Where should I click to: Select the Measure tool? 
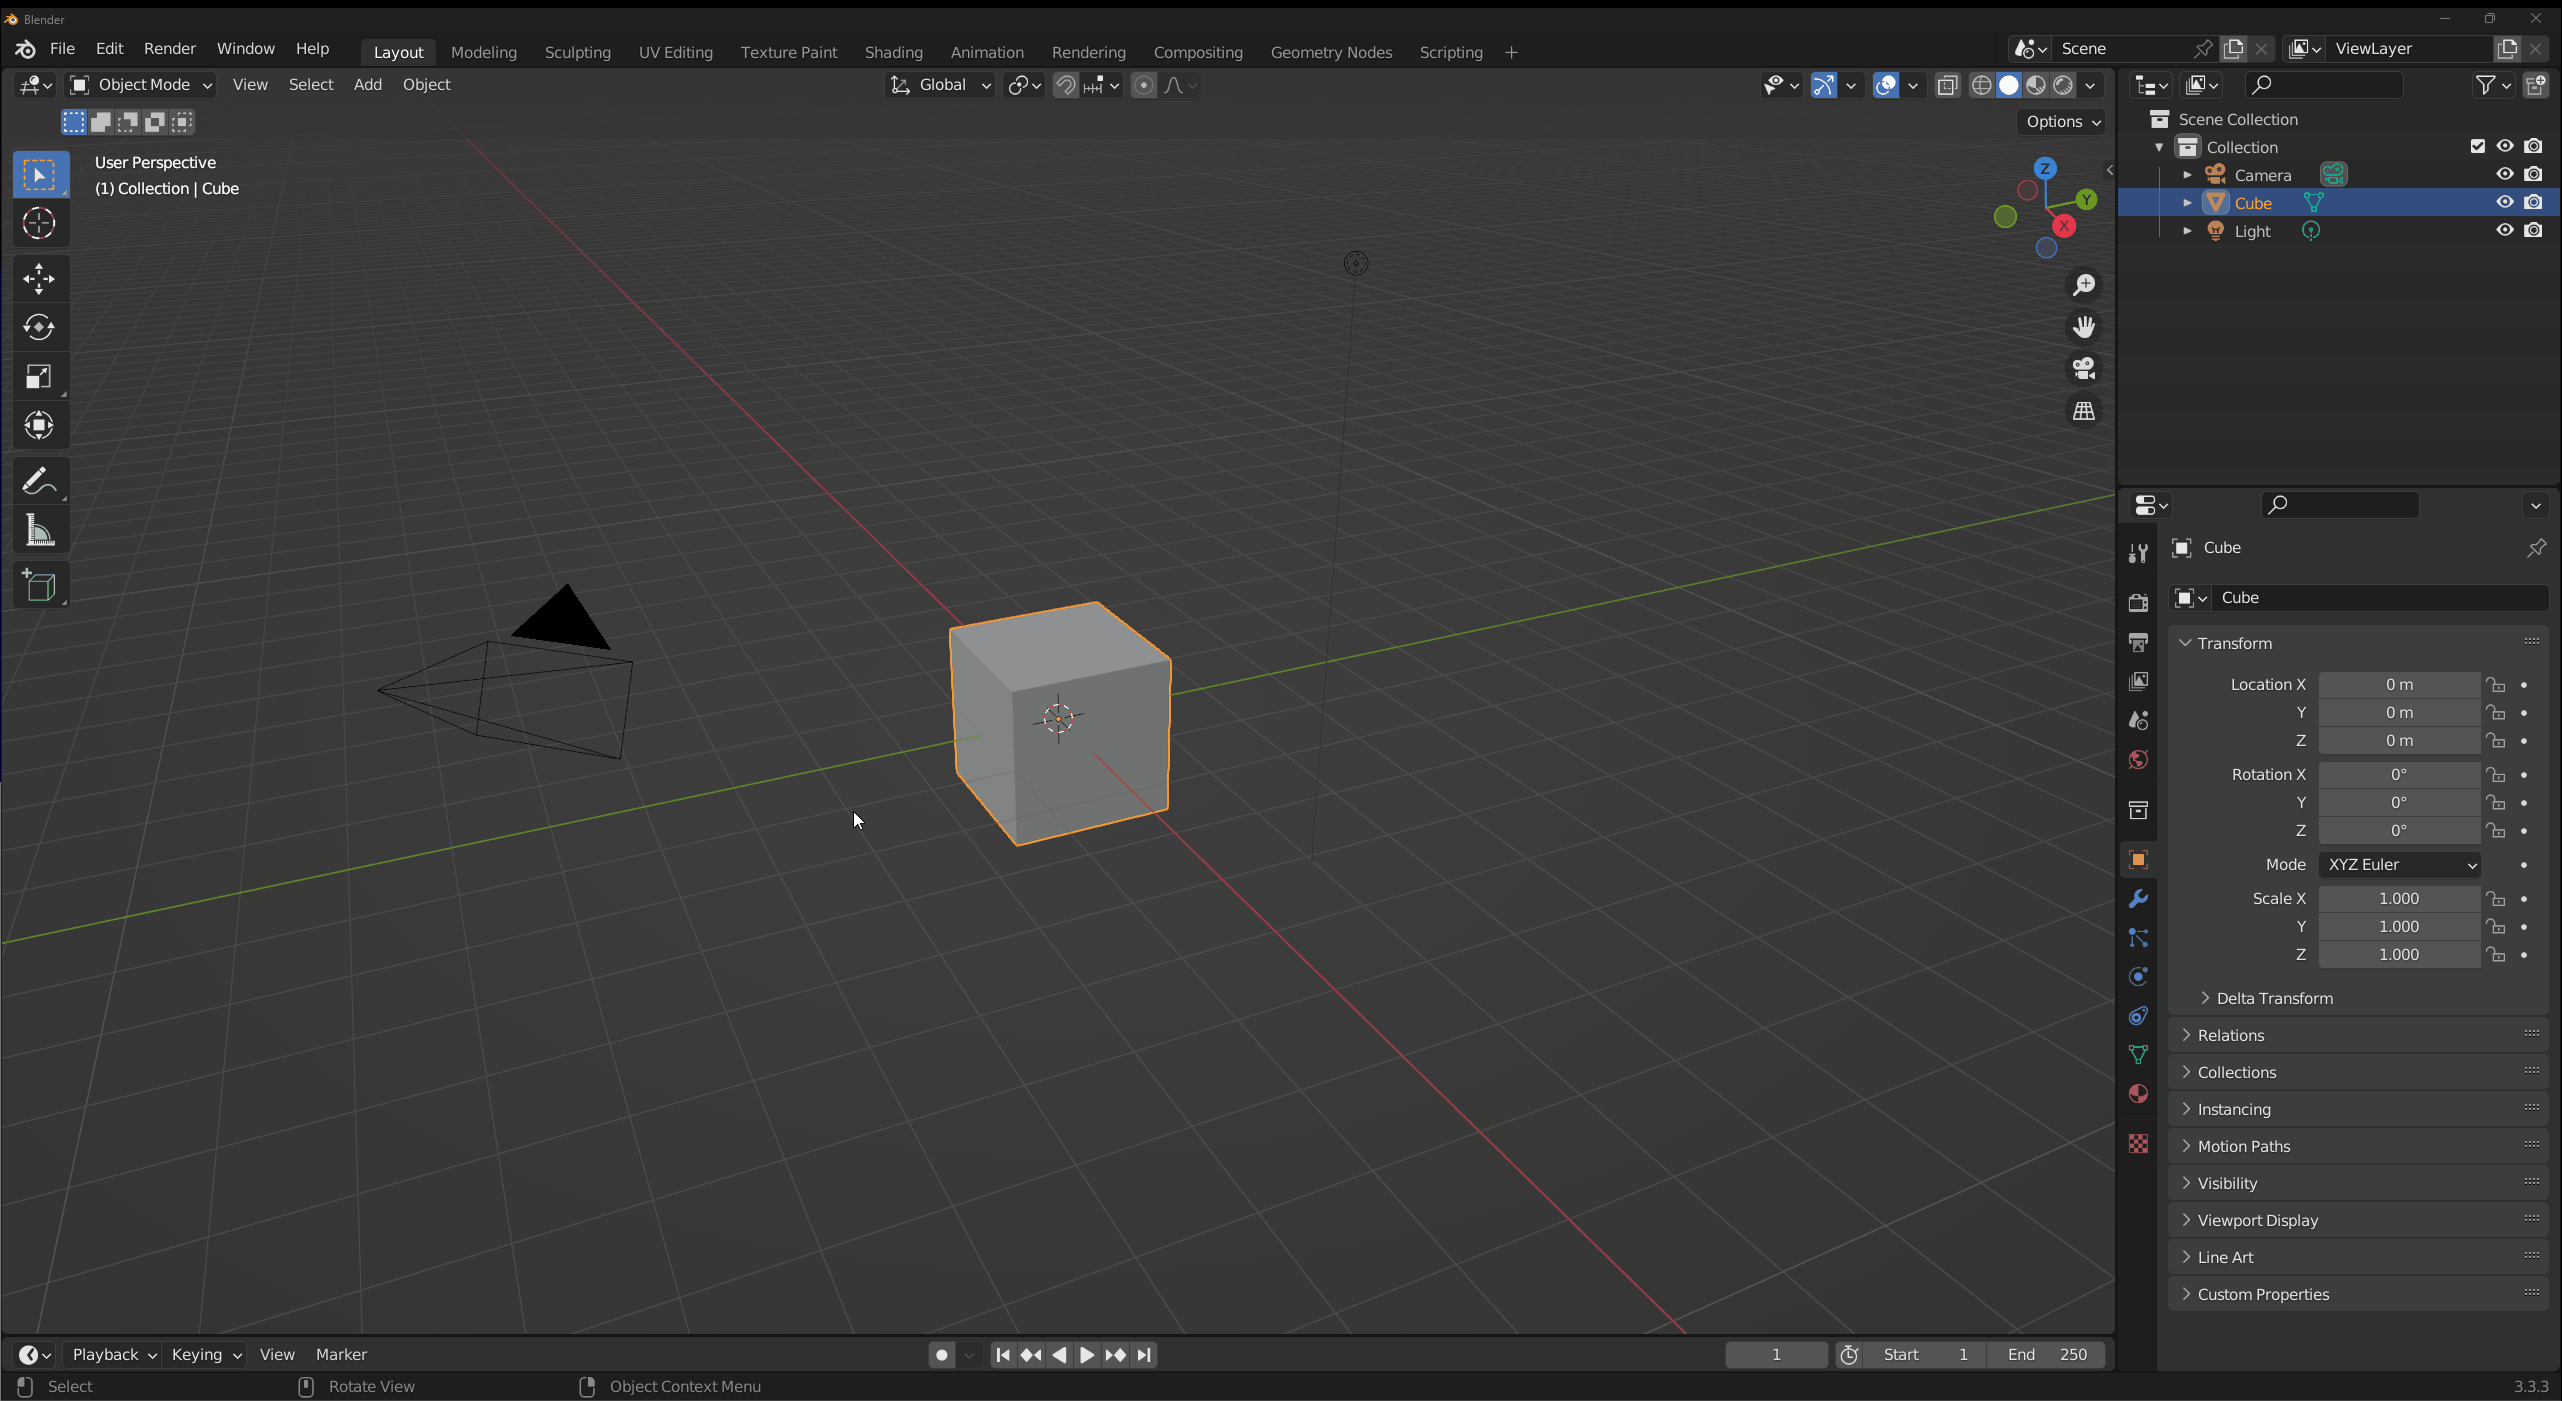pyautogui.click(x=39, y=531)
